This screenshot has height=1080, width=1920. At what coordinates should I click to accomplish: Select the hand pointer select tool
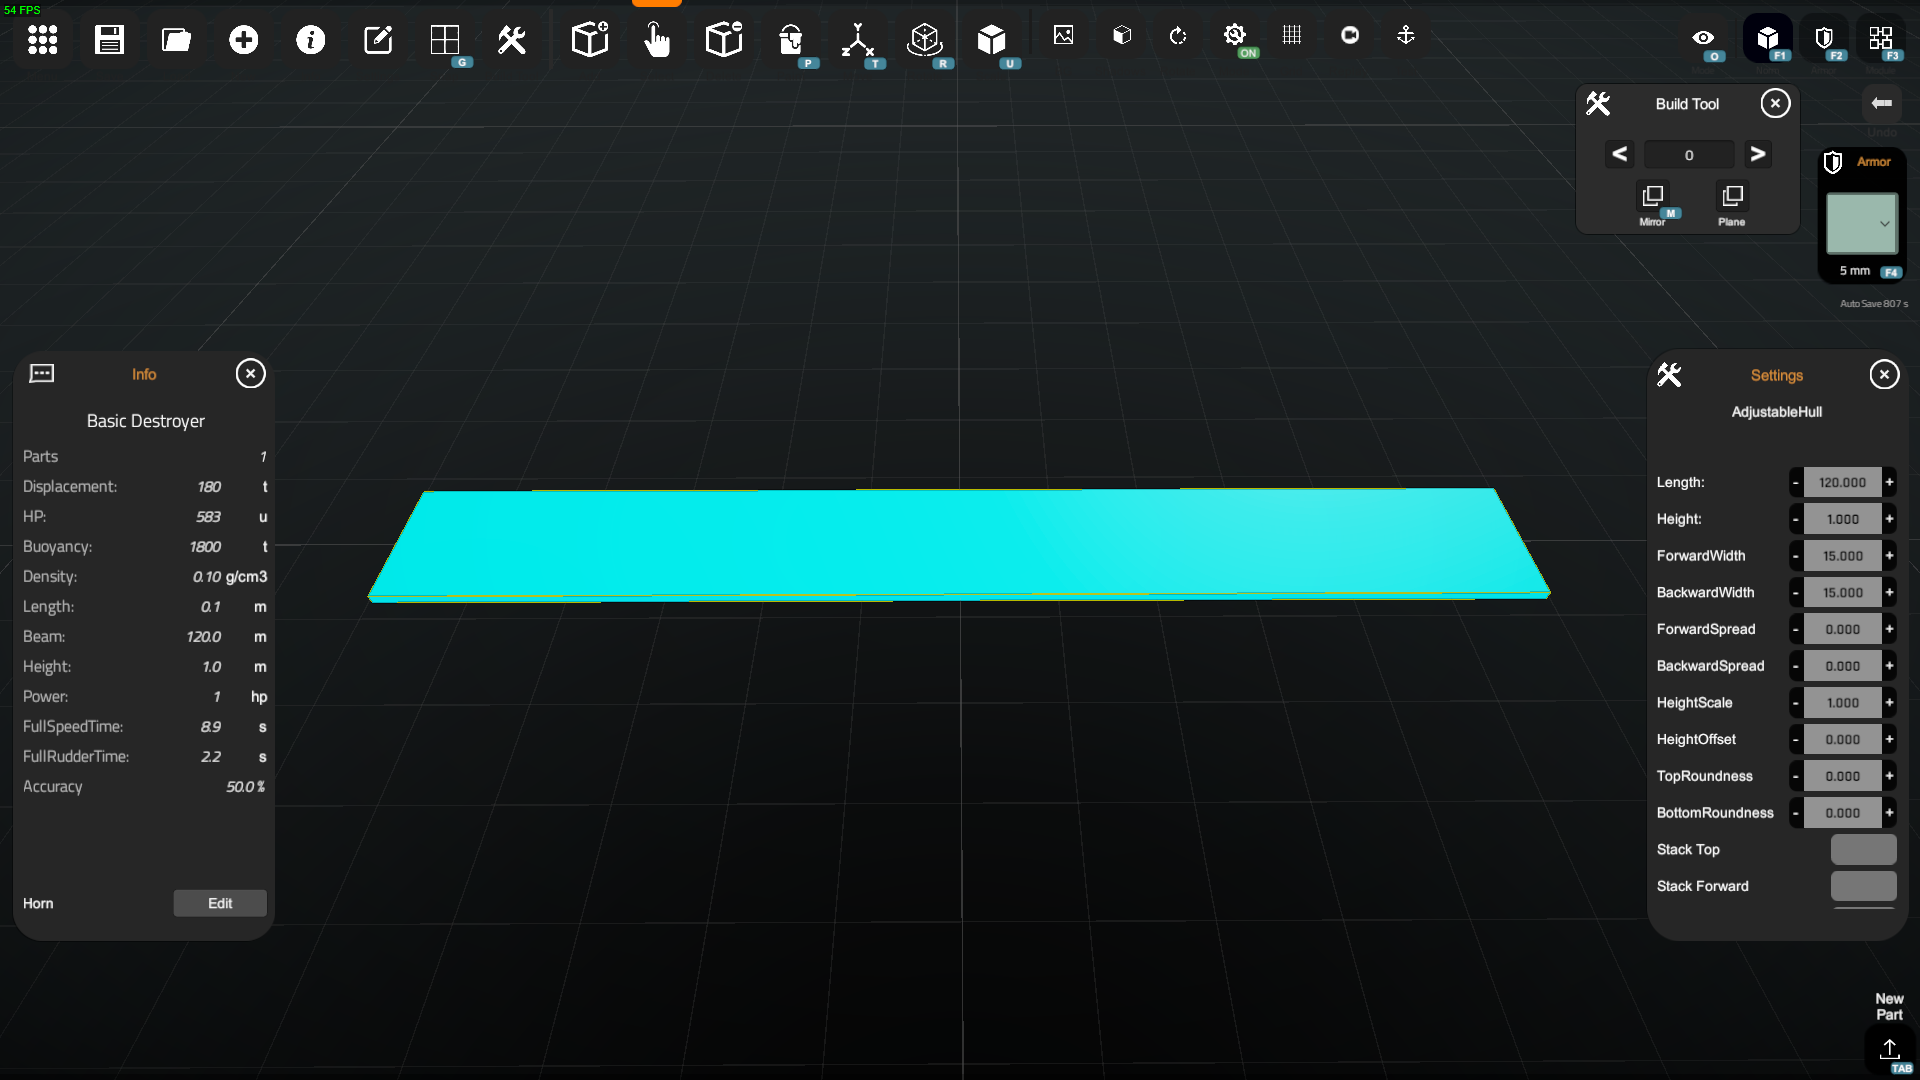click(656, 40)
